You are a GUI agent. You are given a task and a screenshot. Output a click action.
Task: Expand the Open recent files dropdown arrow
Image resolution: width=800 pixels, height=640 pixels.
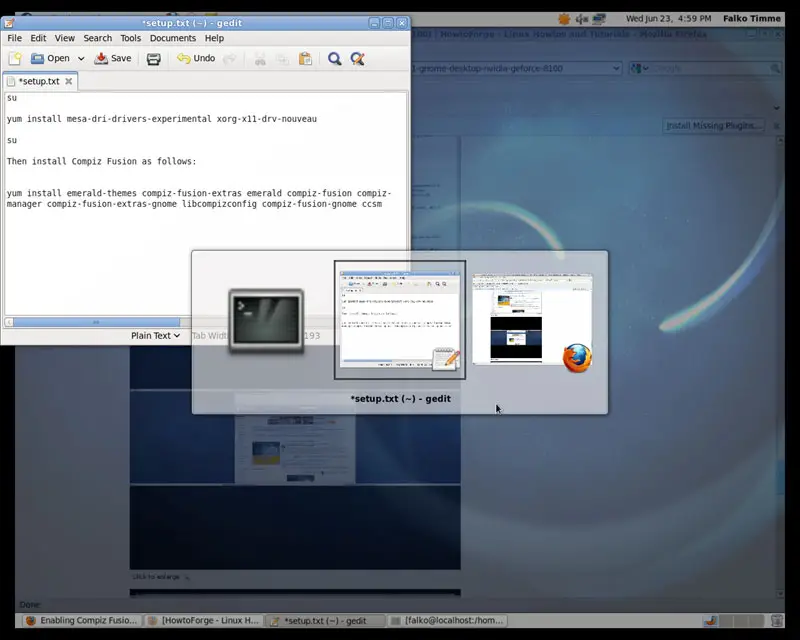click(x=80, y=59)
